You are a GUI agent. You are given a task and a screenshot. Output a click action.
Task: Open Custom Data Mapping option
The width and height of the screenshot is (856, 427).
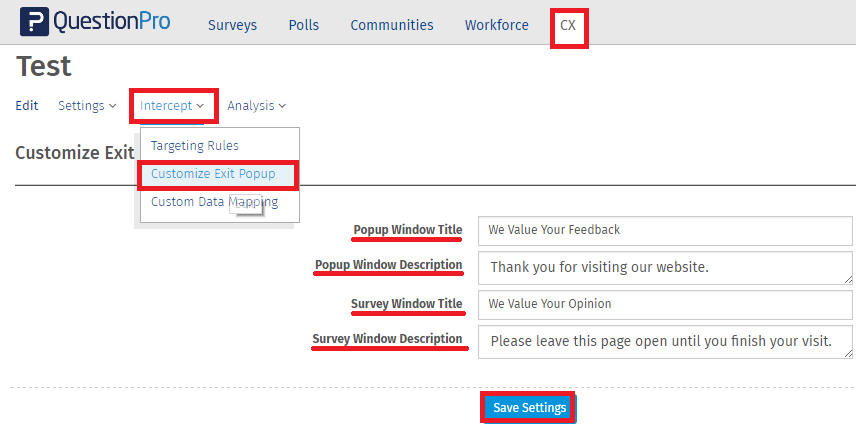pyautogui.click(x=213, y=202)
